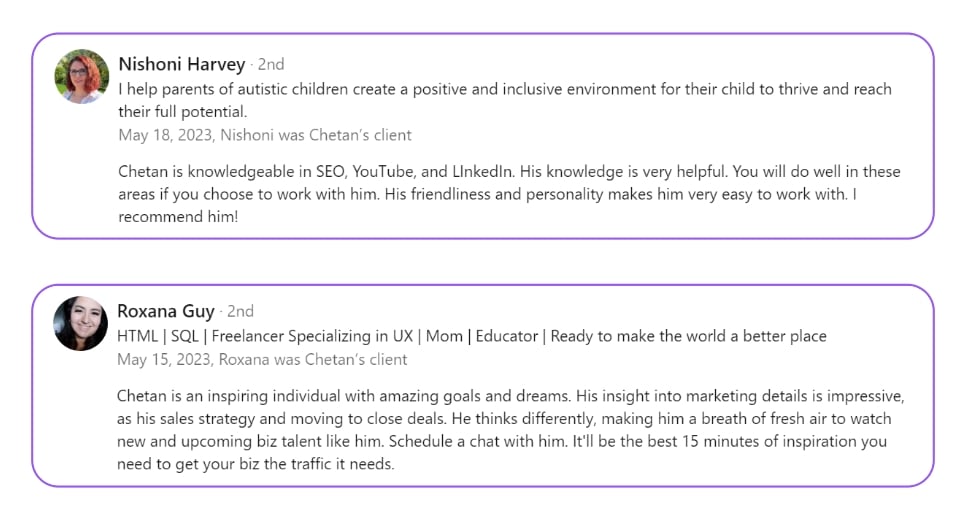Click the 2nd degree label beside Roxana Guy

(241, 312)
